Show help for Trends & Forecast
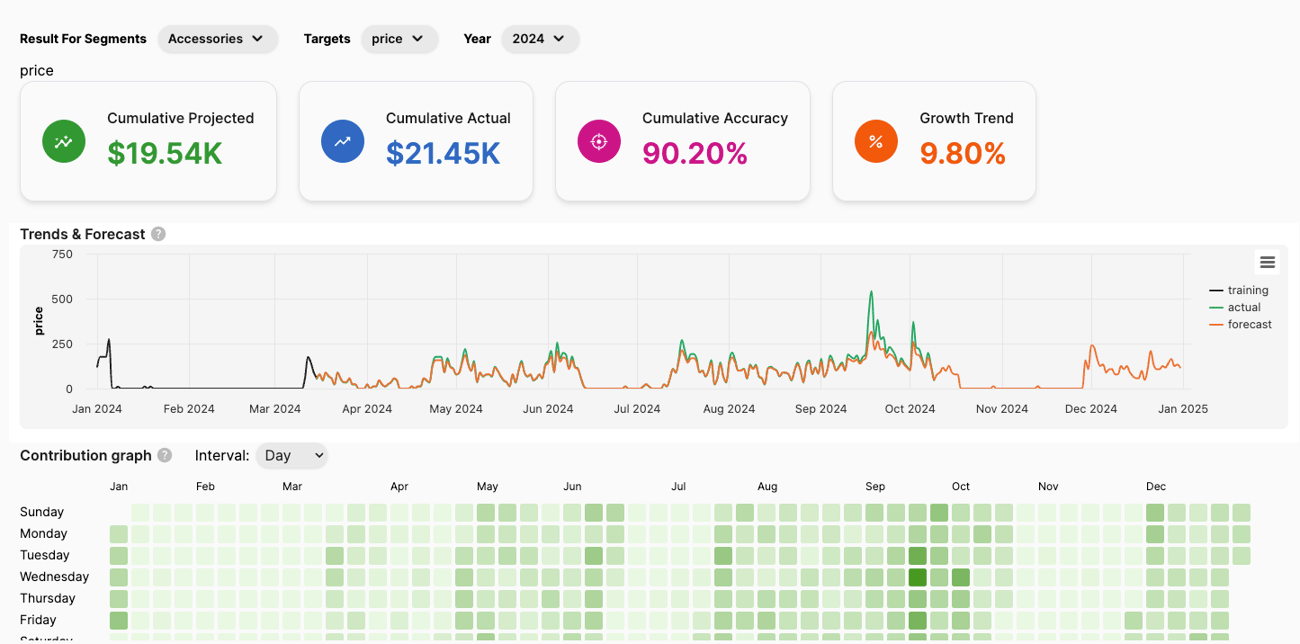This screenshot has height=644, width=1300. [158, 234]
